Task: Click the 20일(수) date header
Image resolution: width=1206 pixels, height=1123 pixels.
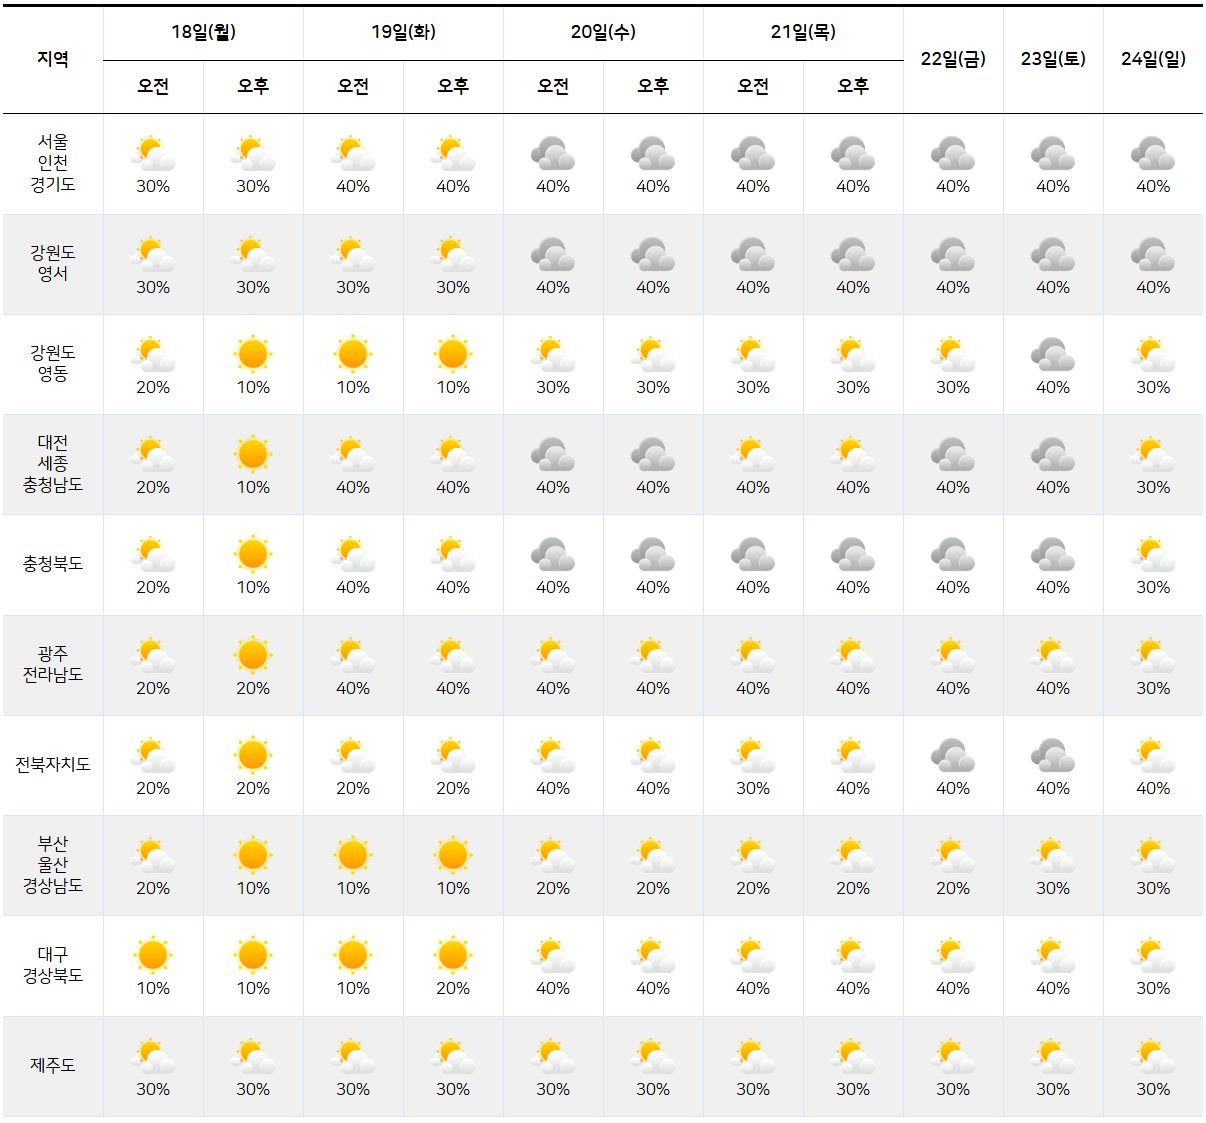Action: 603,32
